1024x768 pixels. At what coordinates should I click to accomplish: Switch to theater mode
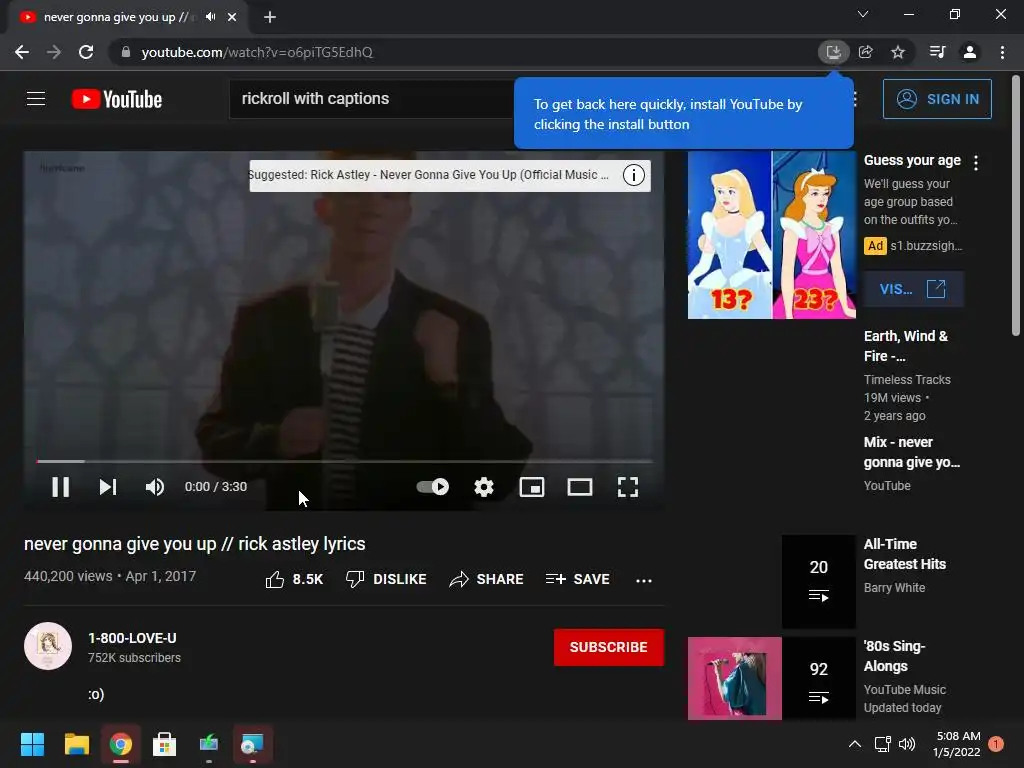(x=580, y=487)
